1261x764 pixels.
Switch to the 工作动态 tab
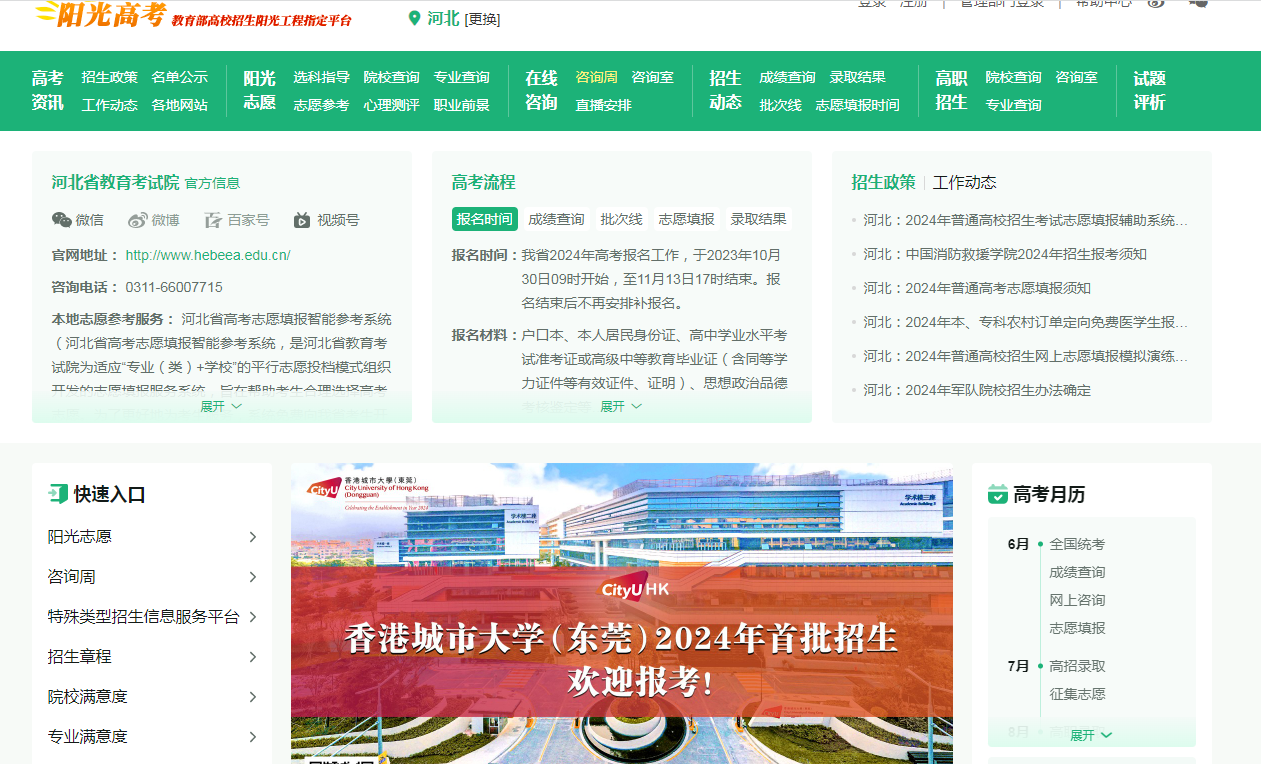[x=965, y=182]
